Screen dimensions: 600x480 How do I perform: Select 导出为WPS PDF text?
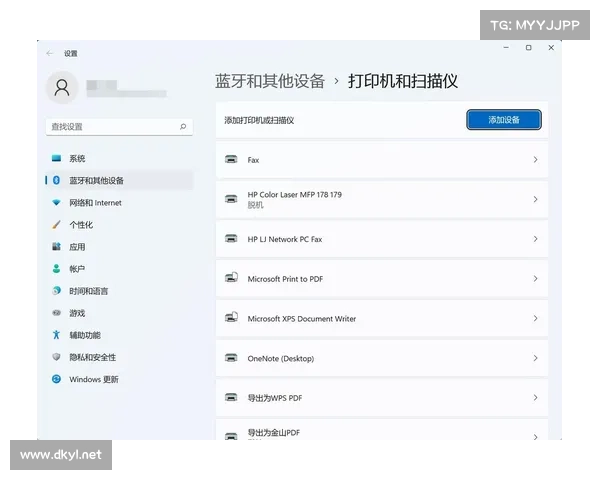[275, 398]
